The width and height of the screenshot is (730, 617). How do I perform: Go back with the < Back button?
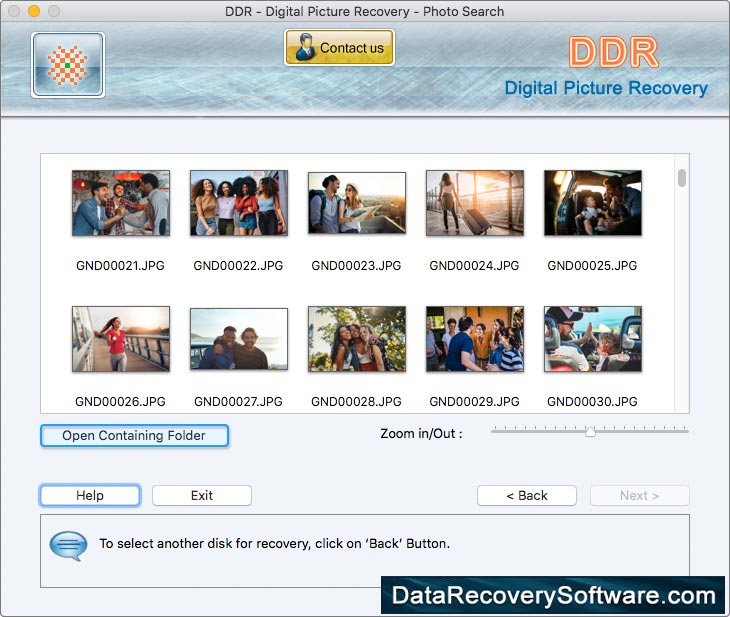[x=527, y=495]
